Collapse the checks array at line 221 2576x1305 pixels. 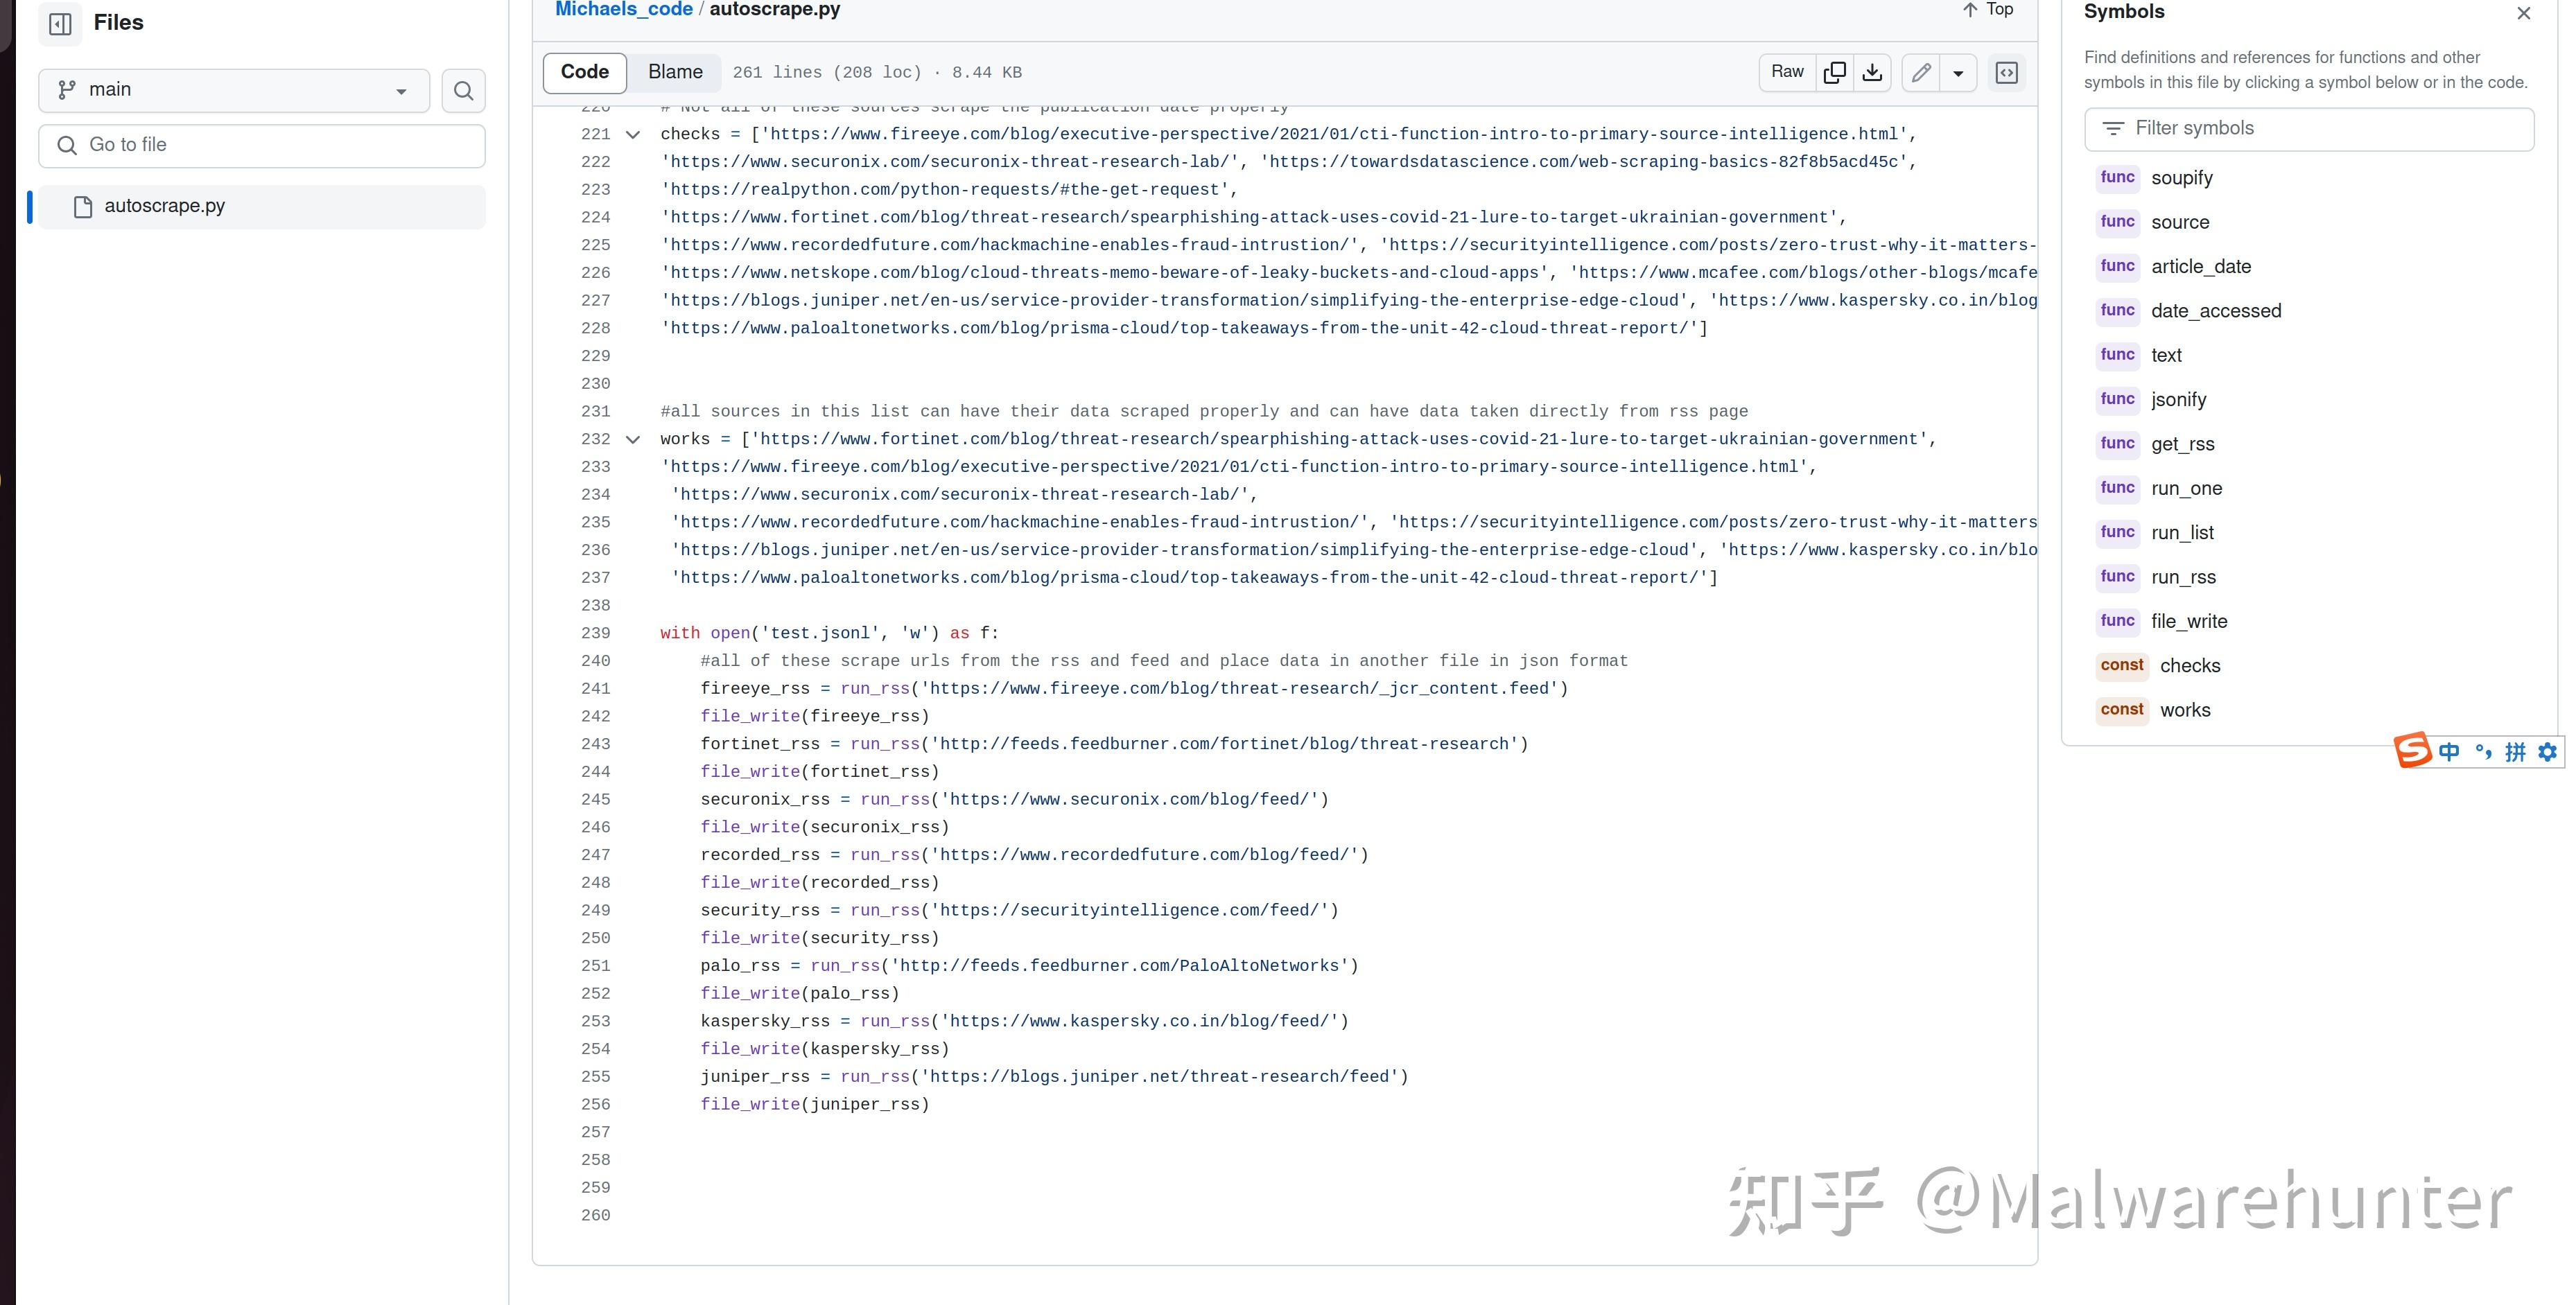point(633,134)
